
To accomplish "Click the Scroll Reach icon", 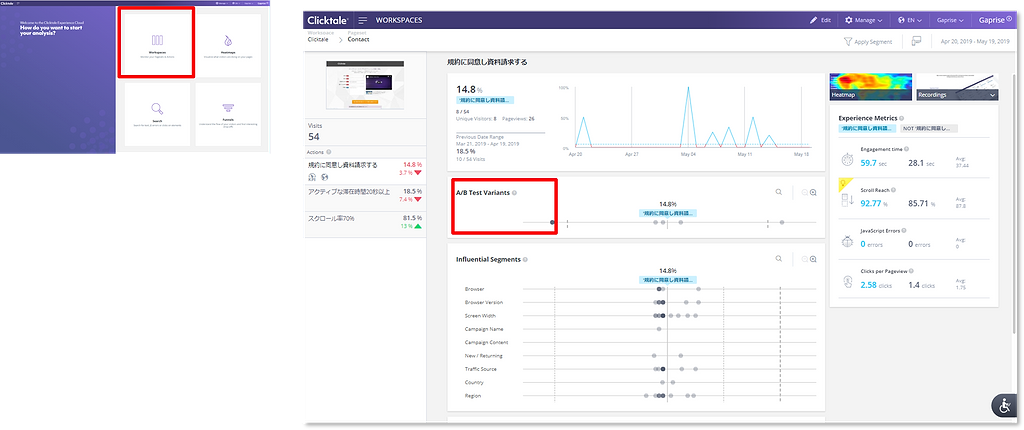I will [x=848, y=201].
